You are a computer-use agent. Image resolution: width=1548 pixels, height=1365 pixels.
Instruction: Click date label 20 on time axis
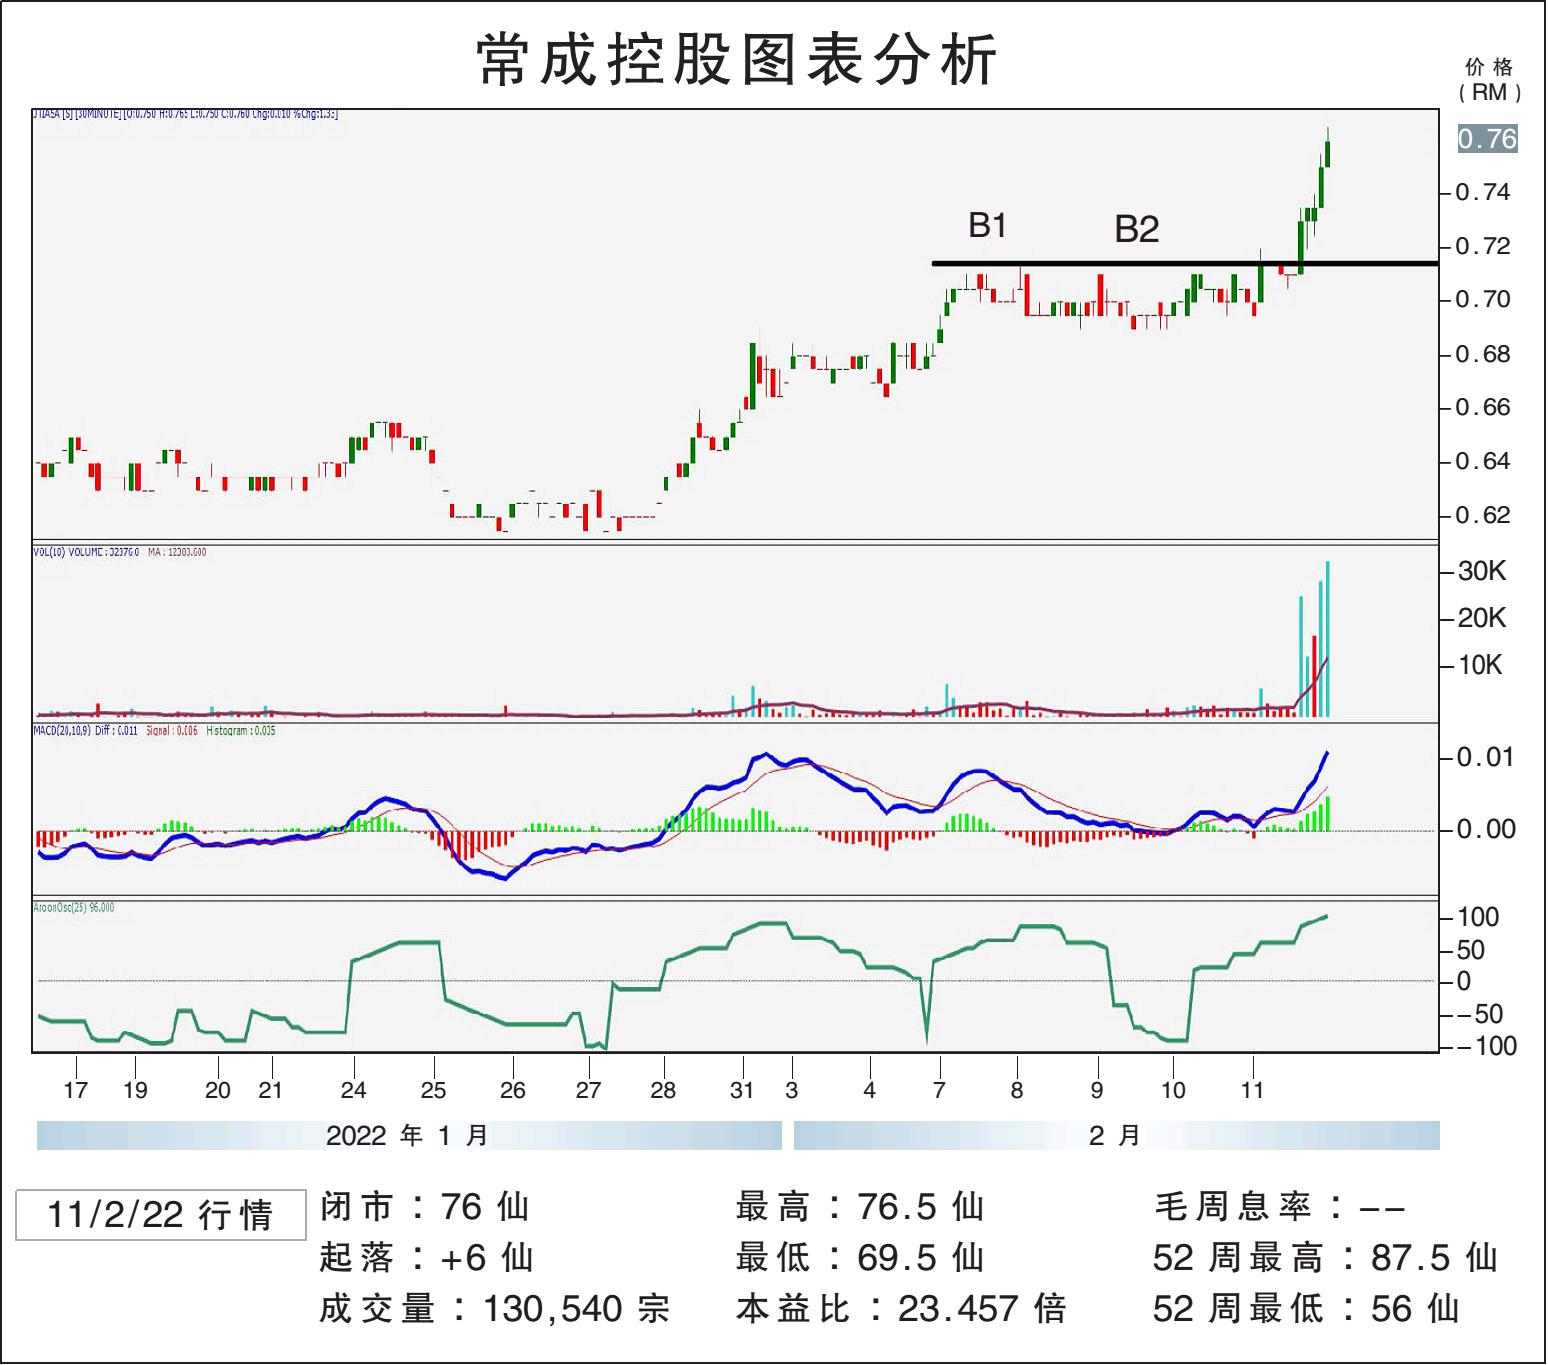point(218,1090)
